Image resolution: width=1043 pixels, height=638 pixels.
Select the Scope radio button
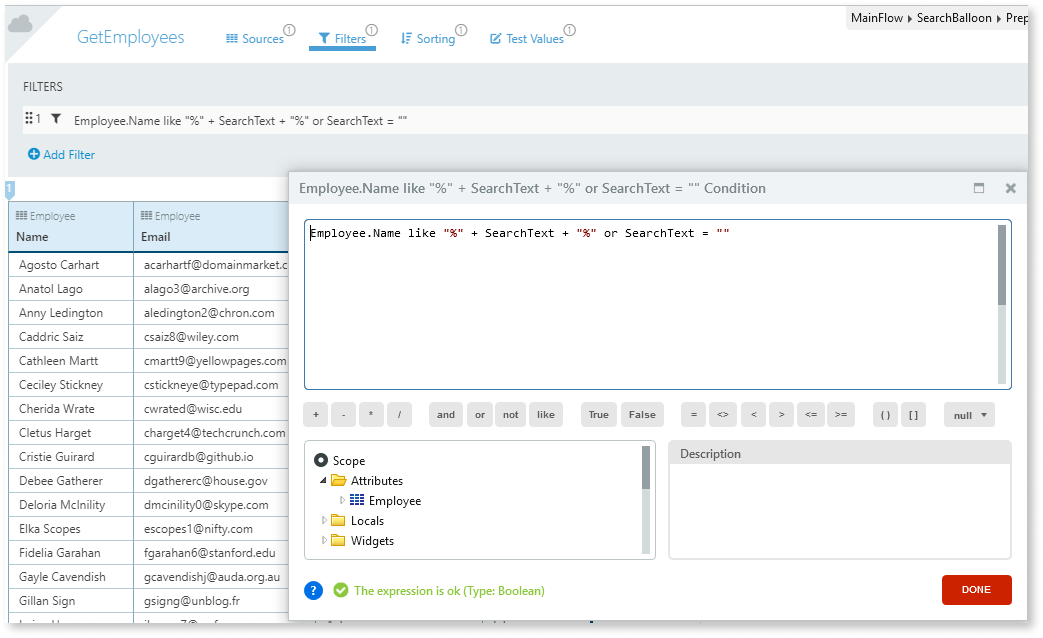pos(320,461)
